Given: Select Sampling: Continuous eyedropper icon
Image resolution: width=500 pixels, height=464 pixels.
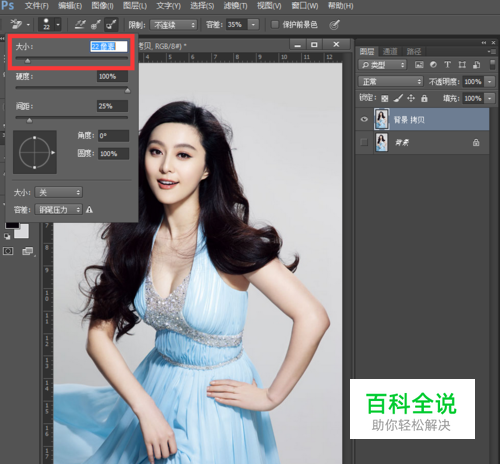Looking at the screenshot, I should point(80,24).
